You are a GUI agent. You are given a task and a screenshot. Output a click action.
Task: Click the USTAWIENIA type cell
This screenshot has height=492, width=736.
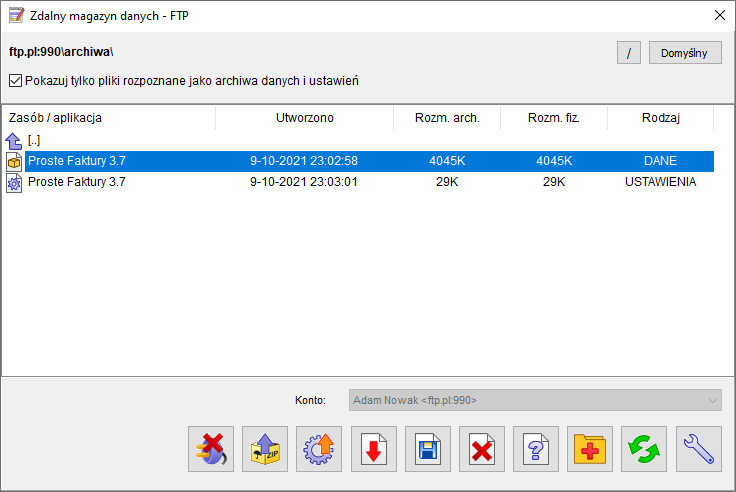(x=660, y=182)
